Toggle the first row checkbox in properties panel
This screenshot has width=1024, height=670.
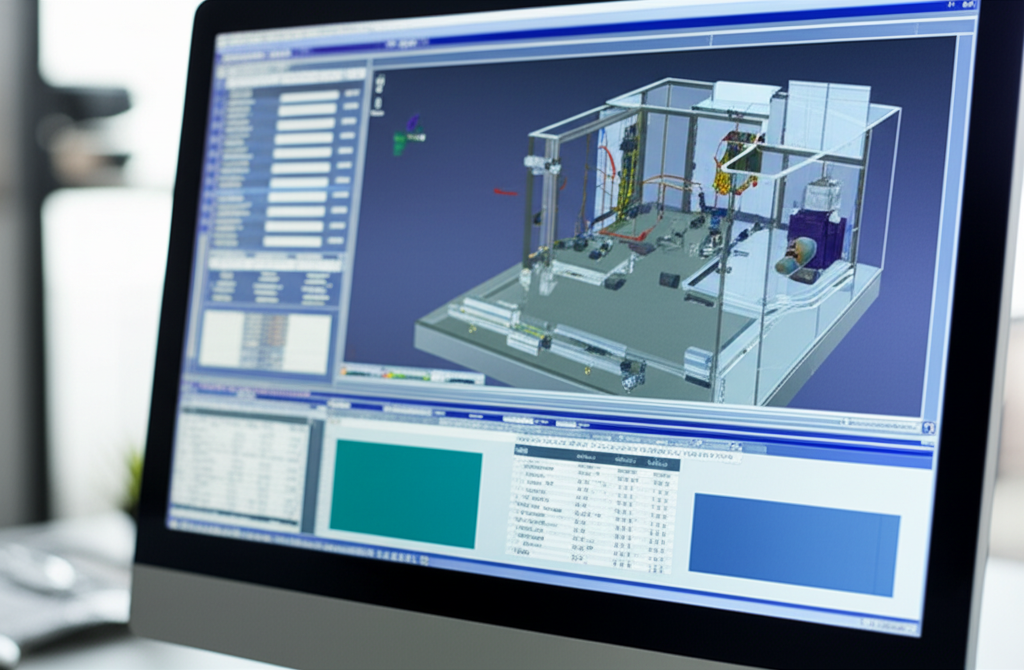click(220, 95)
